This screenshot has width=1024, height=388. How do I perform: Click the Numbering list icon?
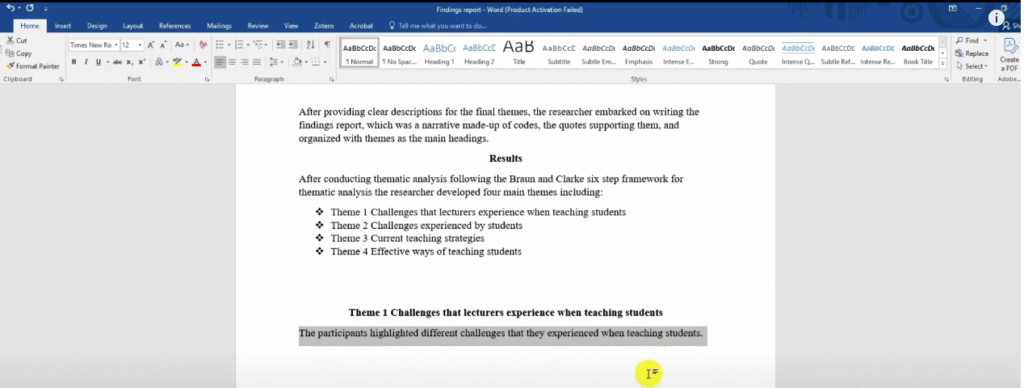click(238, 45)
